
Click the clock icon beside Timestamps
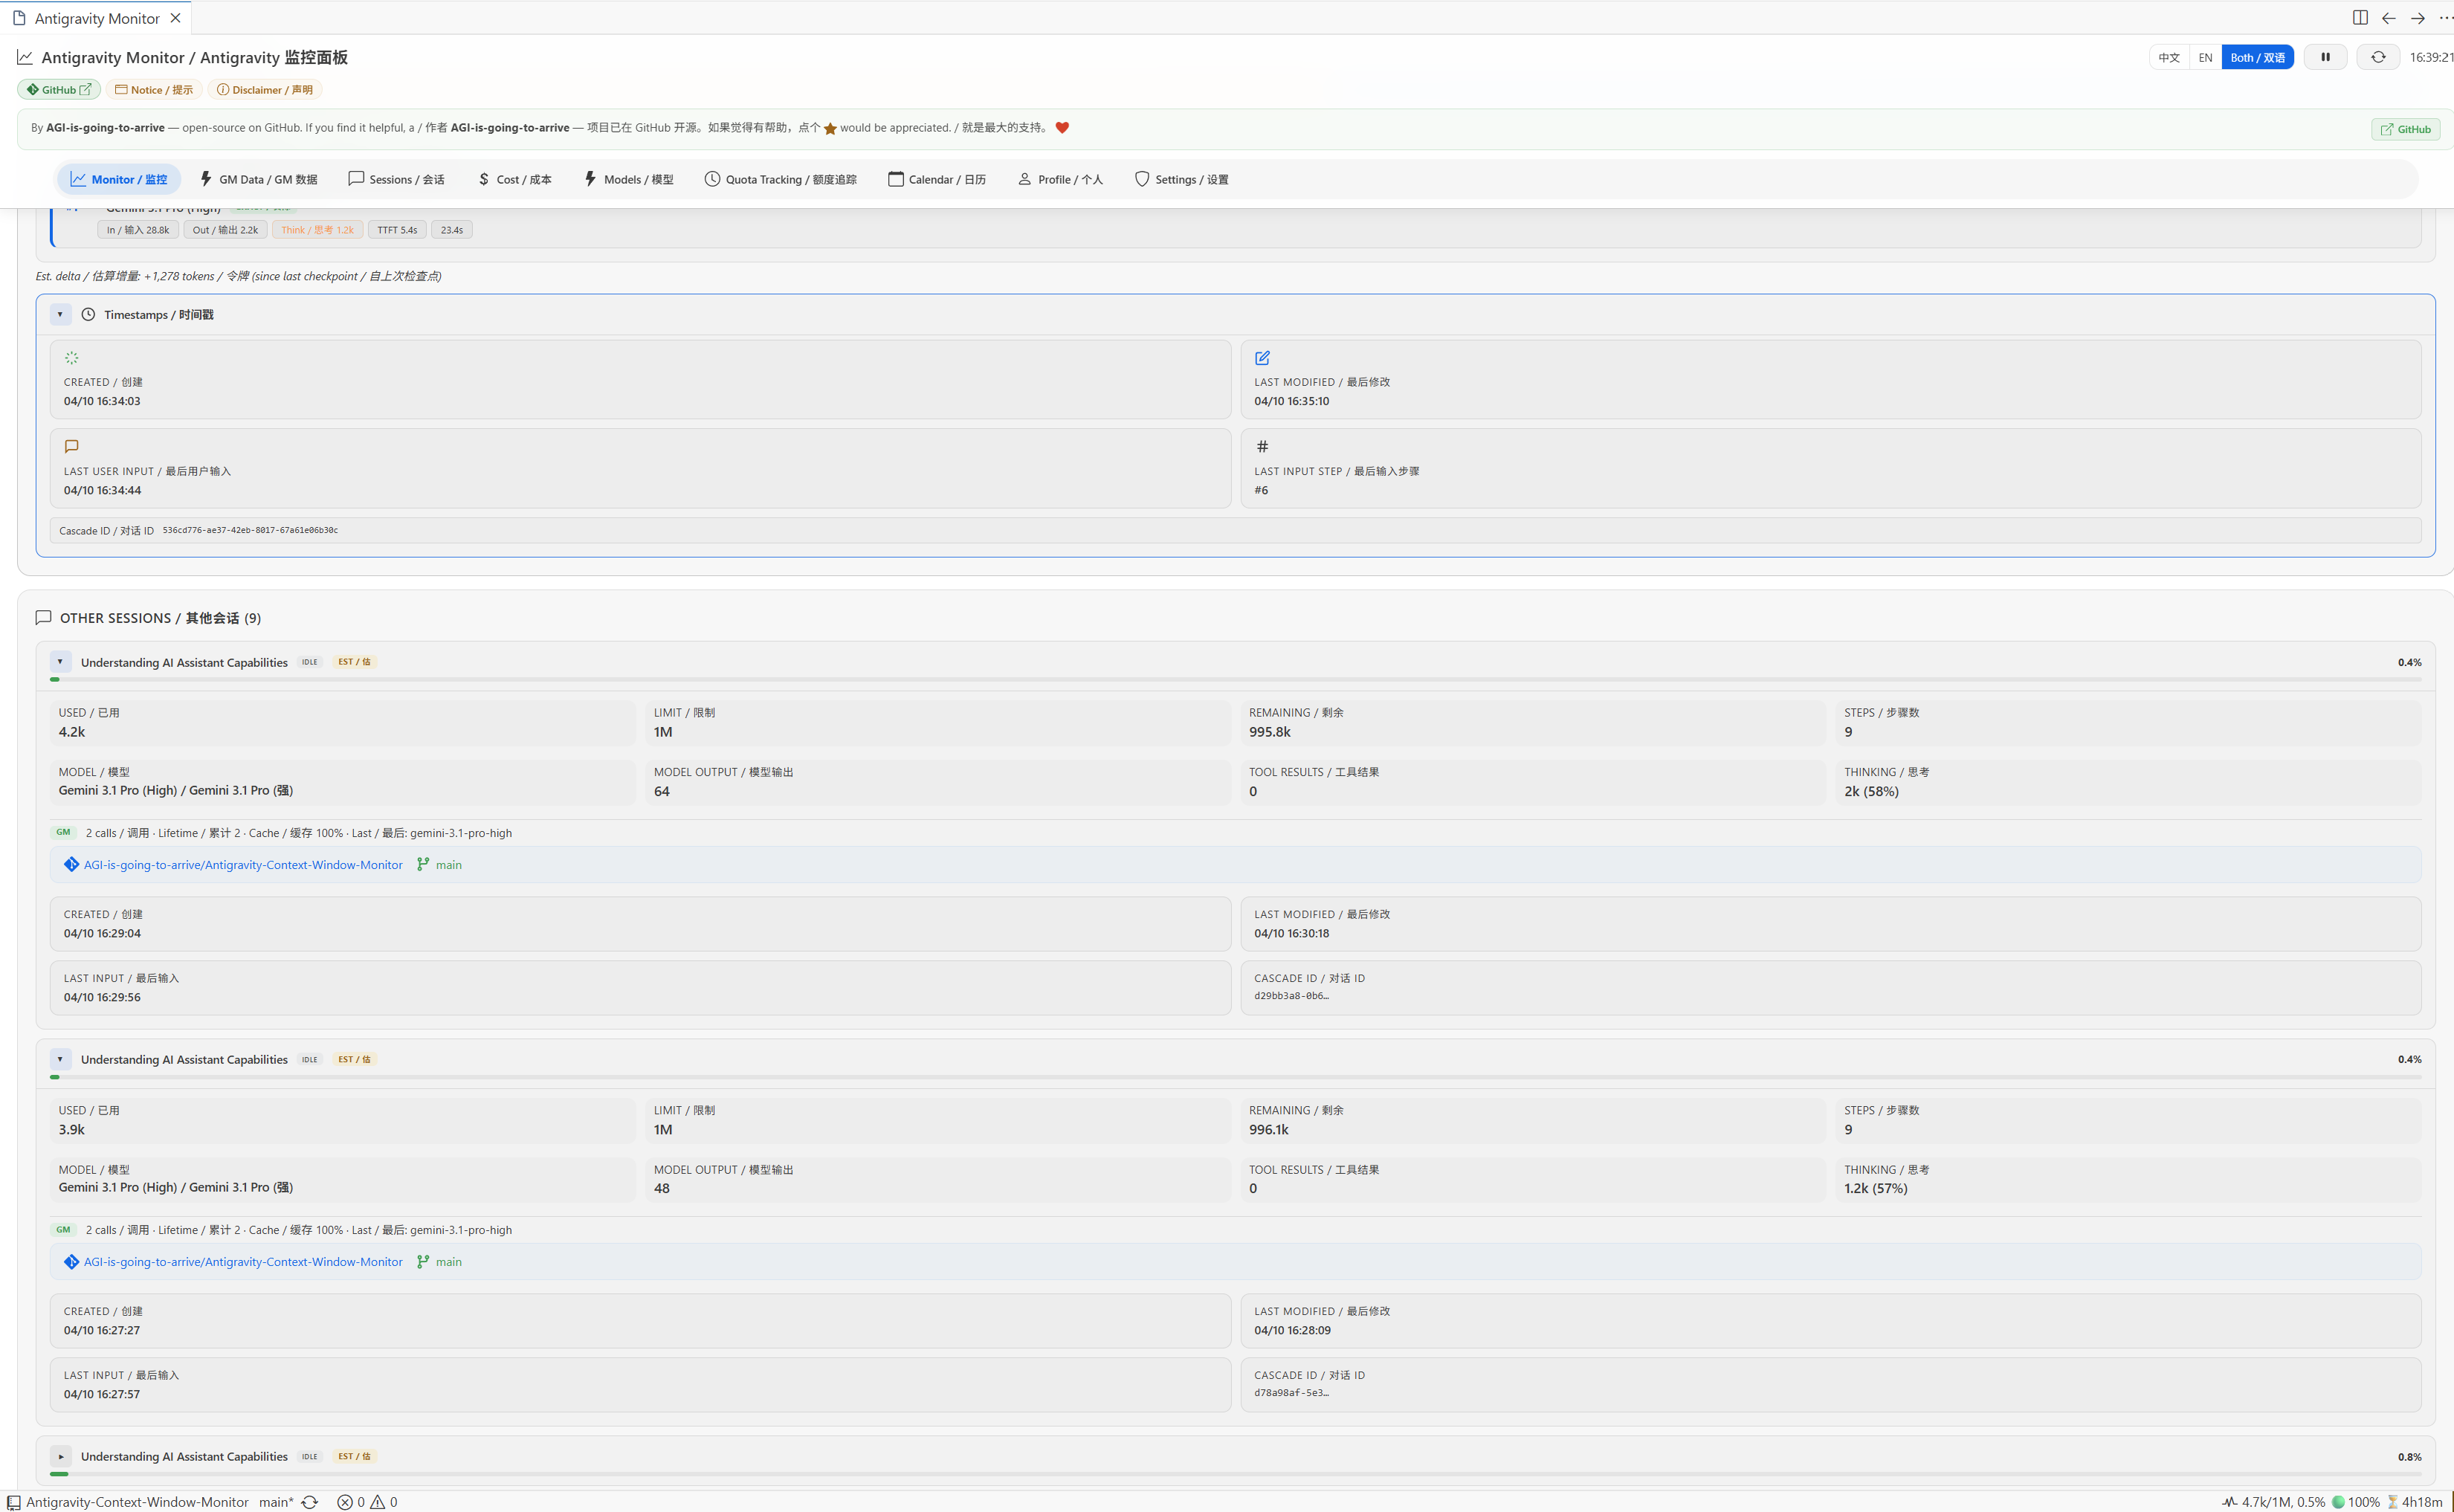point(88,314)
